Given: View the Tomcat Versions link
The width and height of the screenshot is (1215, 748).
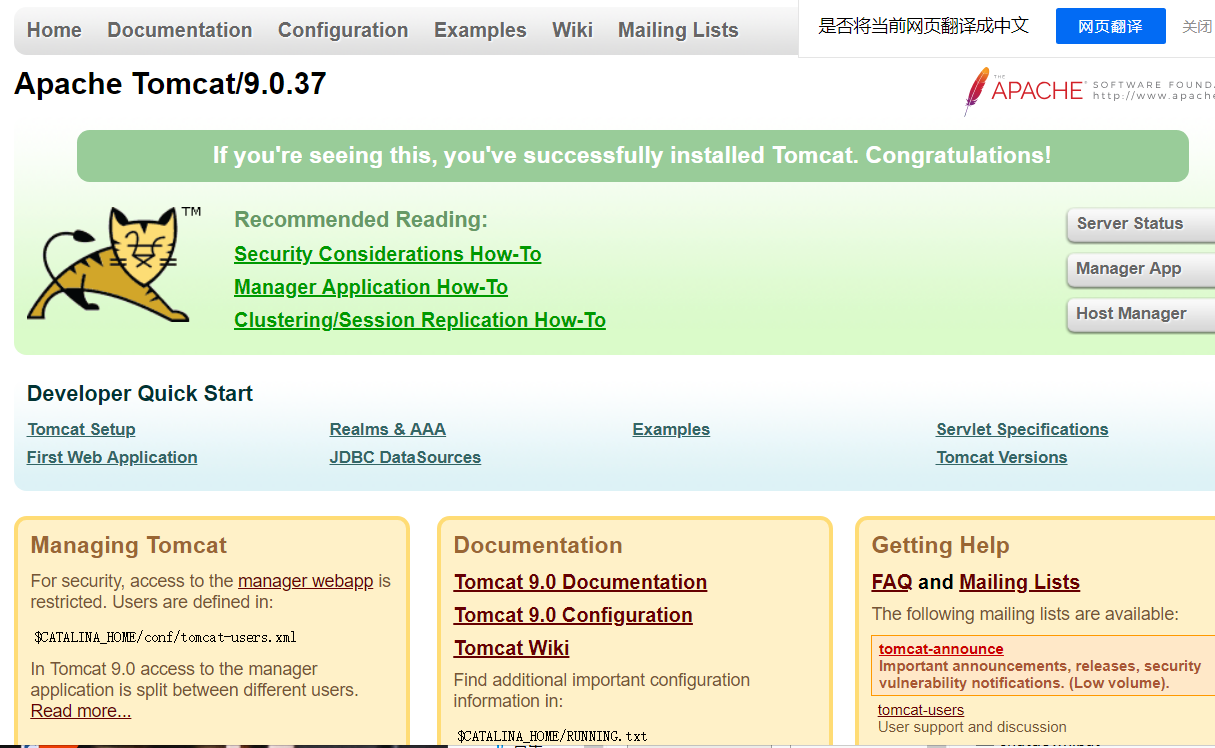Looking at the screenshot, I should click(1002, 457).
